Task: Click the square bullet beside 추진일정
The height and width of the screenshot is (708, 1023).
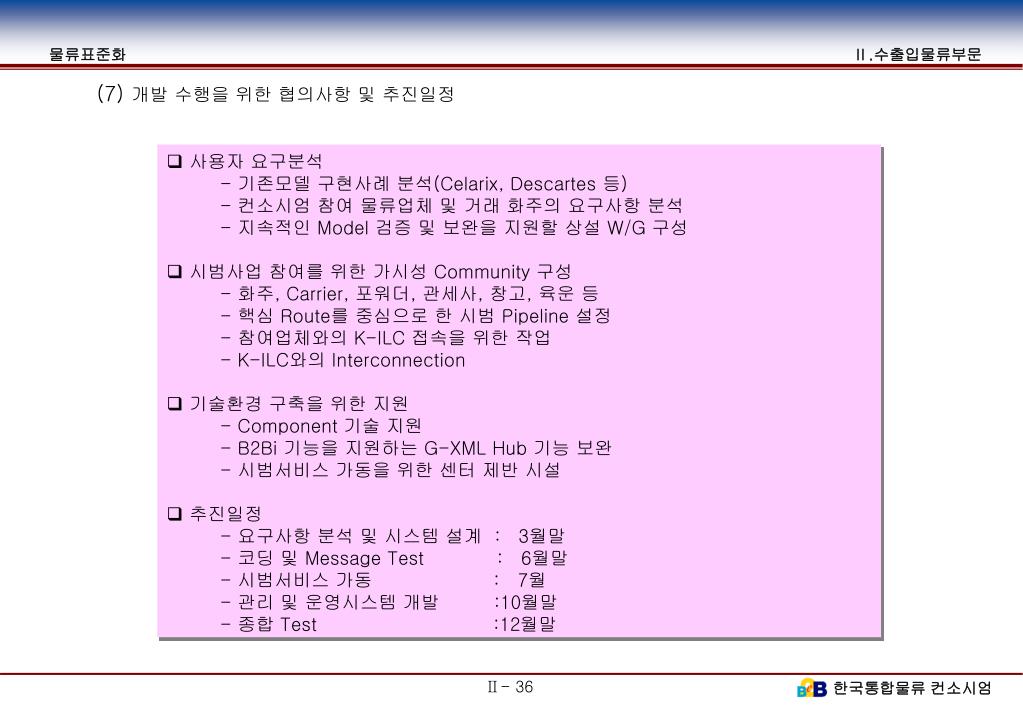Action: [x=174, y=514]
